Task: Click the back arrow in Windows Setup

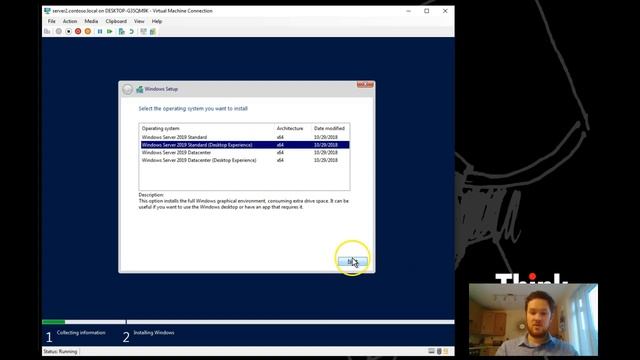Action: pos(128,89)
